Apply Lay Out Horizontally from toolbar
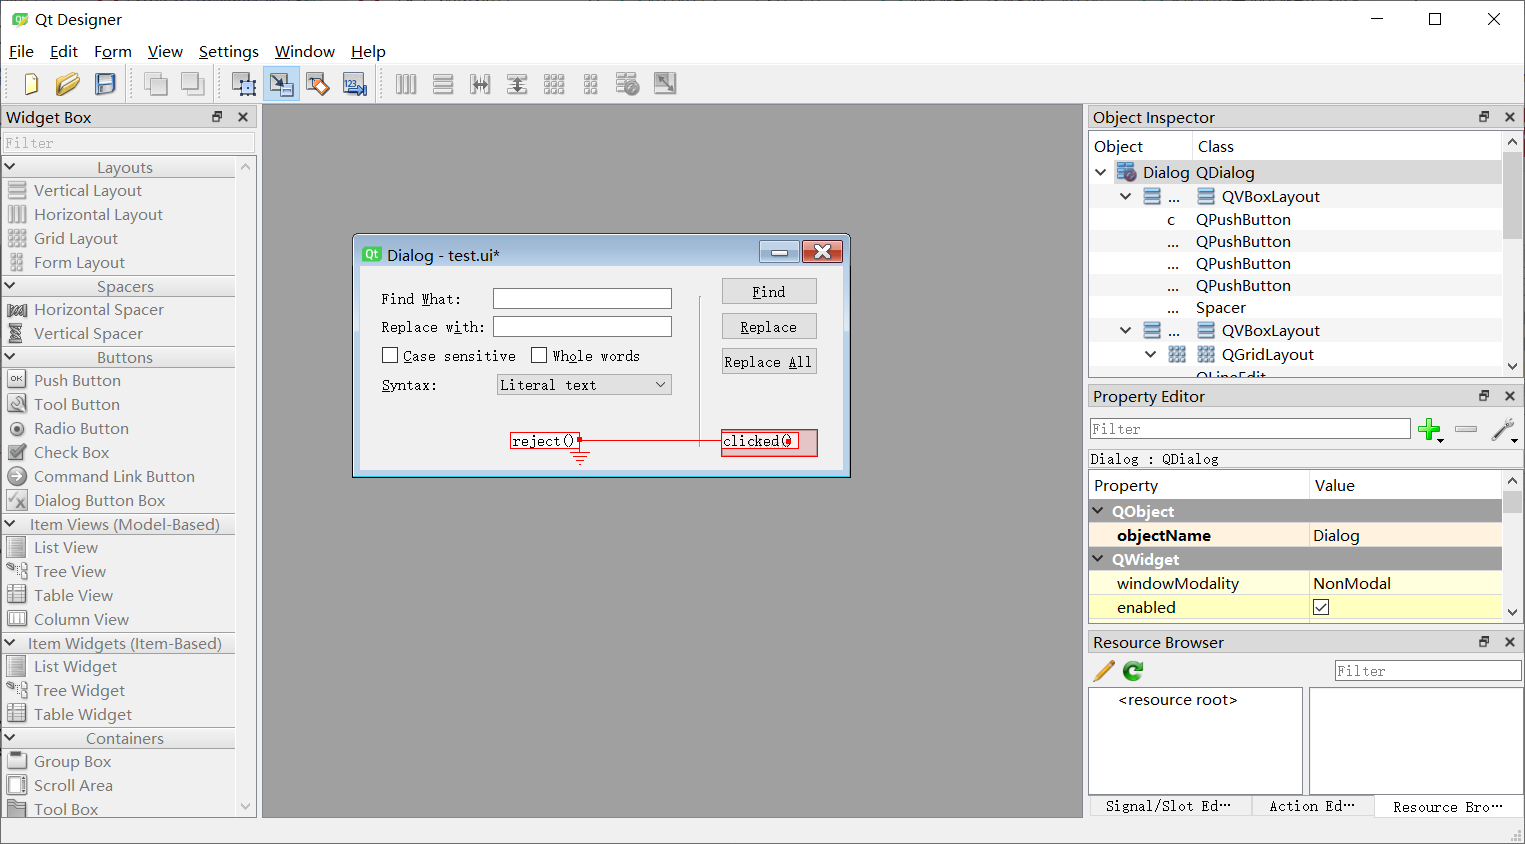The height and width of the screenshot is (844, 1525). tap(406, 84)
